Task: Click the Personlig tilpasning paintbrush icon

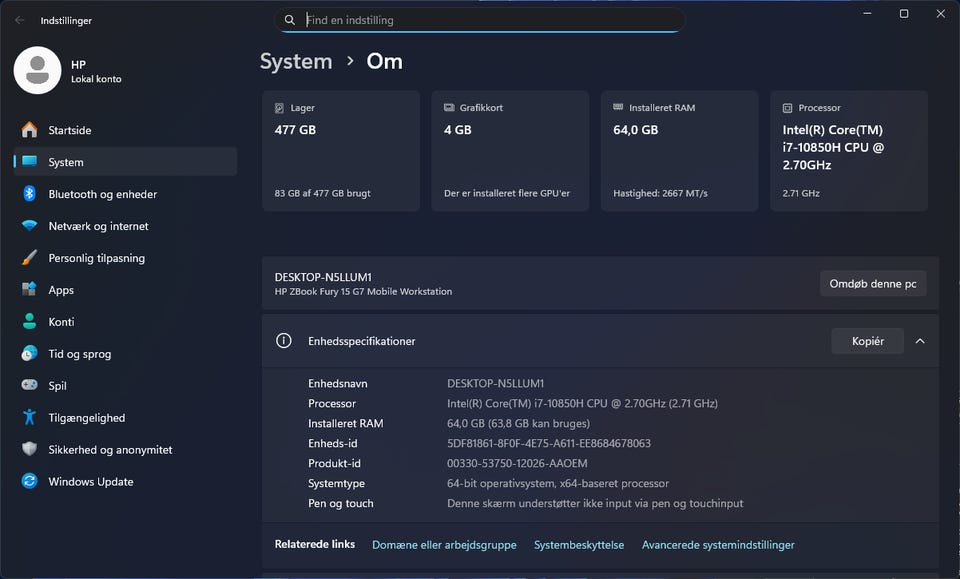Action: tap(29, 258)
